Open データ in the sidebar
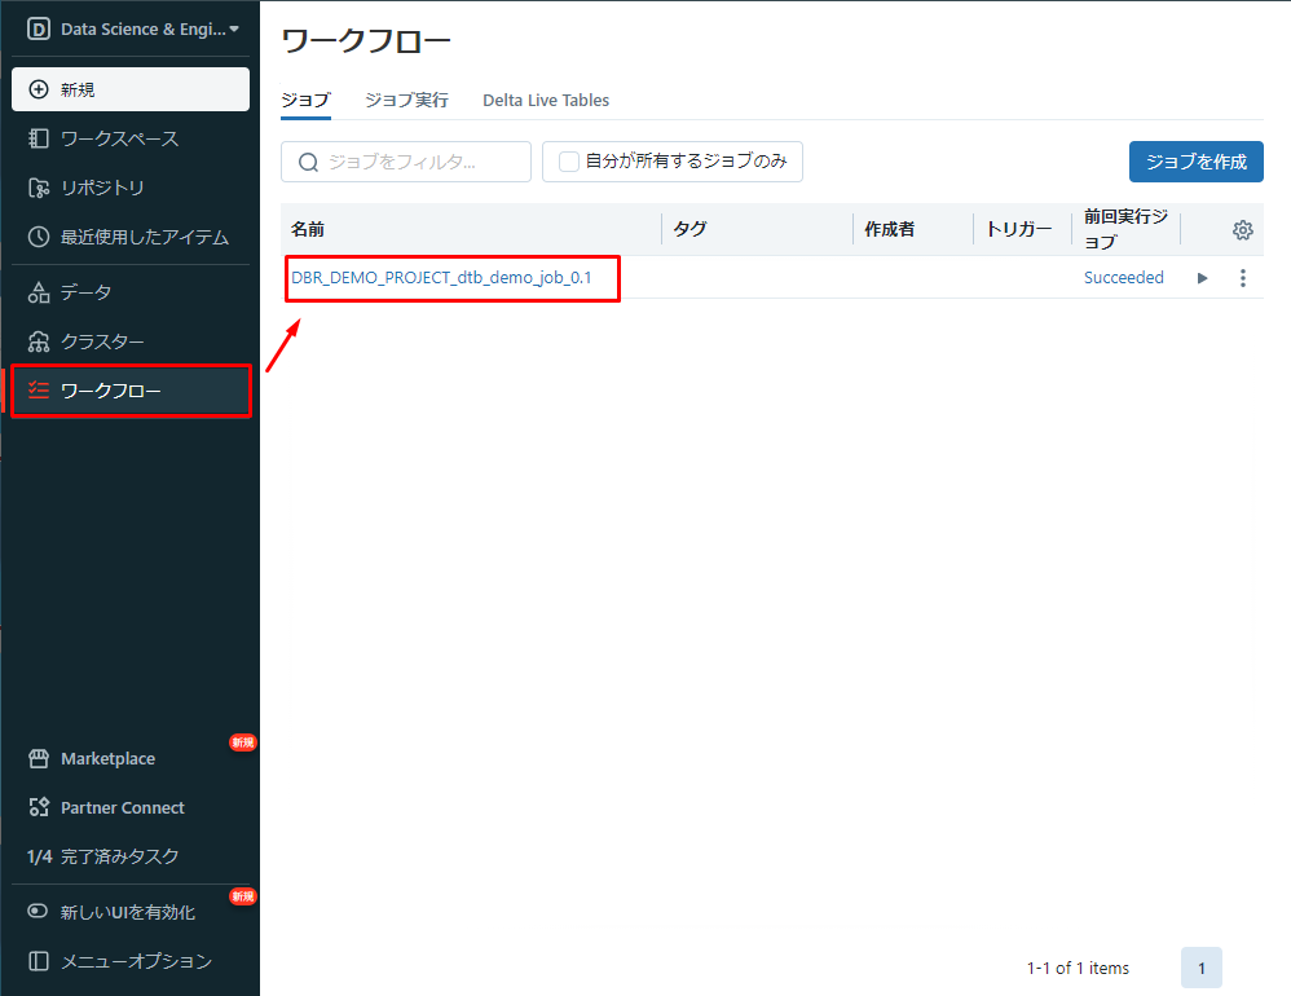The image size is (1291, 996). [x=130, y=292]
